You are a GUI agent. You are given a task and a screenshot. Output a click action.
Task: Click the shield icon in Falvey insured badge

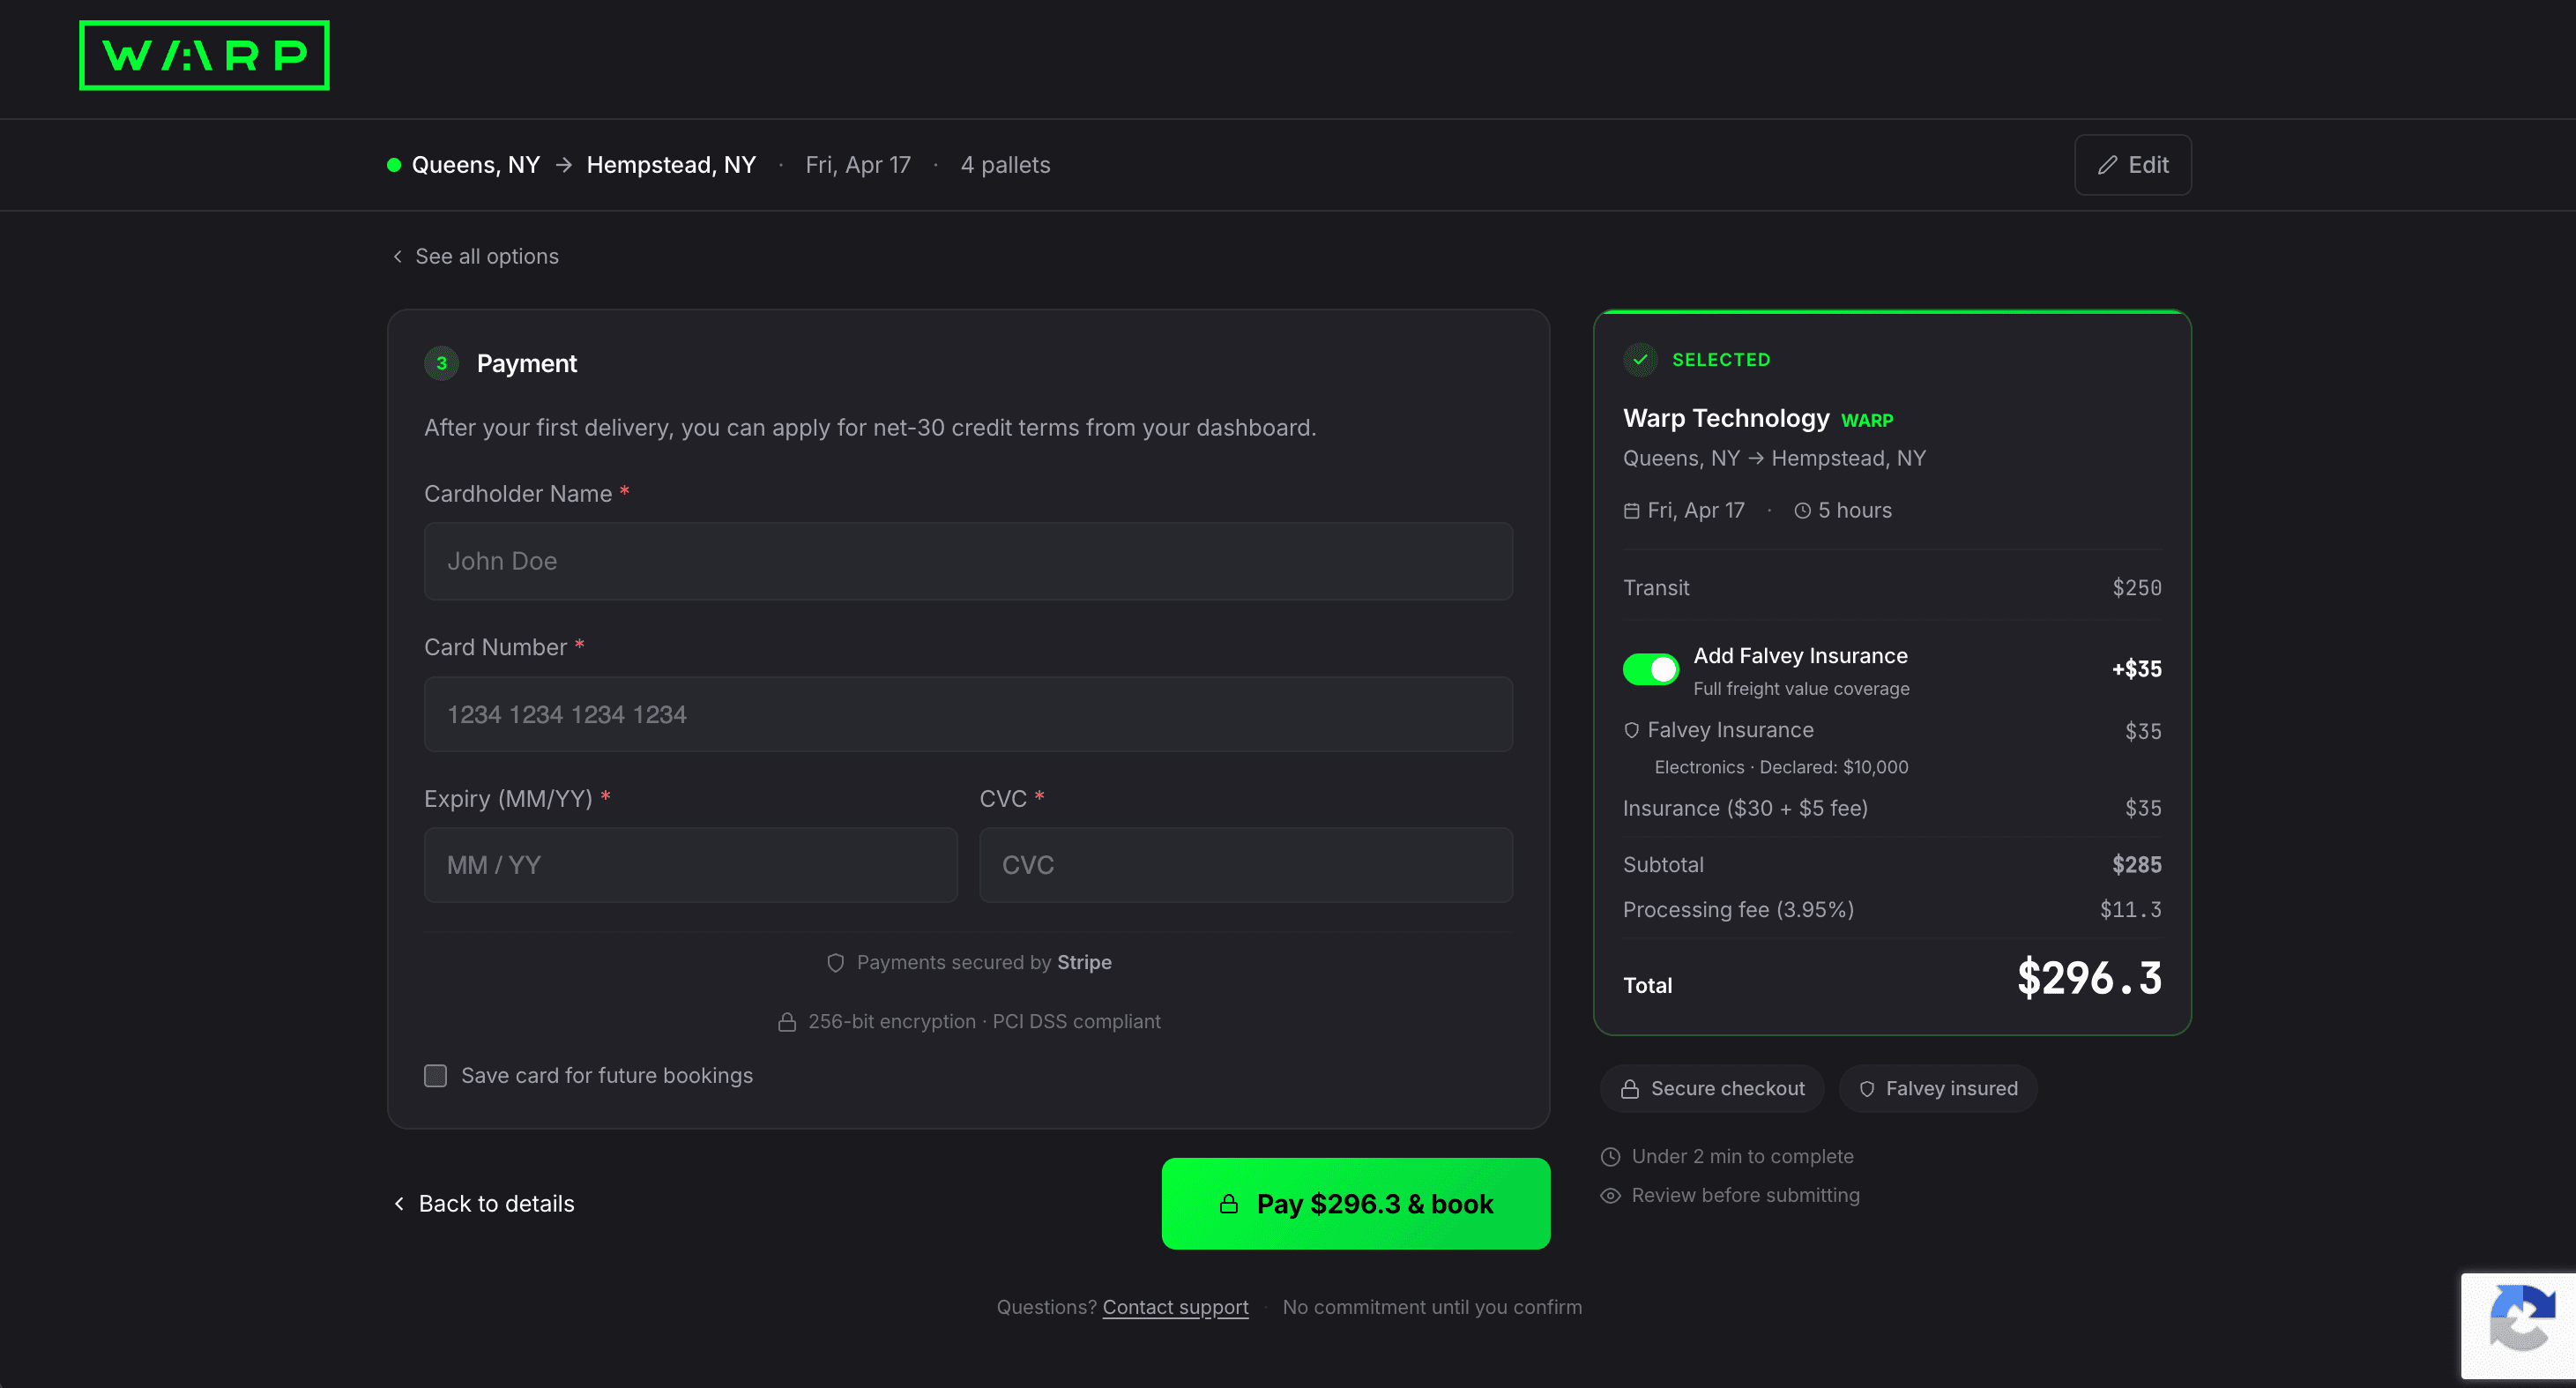coord(1866,1089)
